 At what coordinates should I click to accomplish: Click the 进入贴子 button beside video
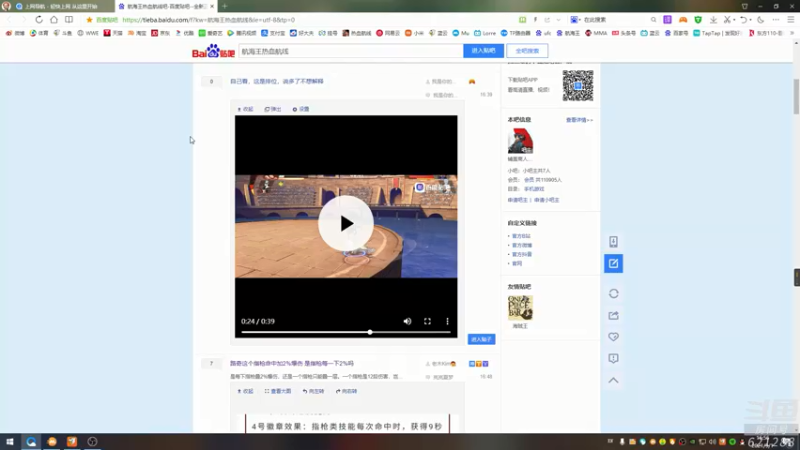click(x=481, y=339)
